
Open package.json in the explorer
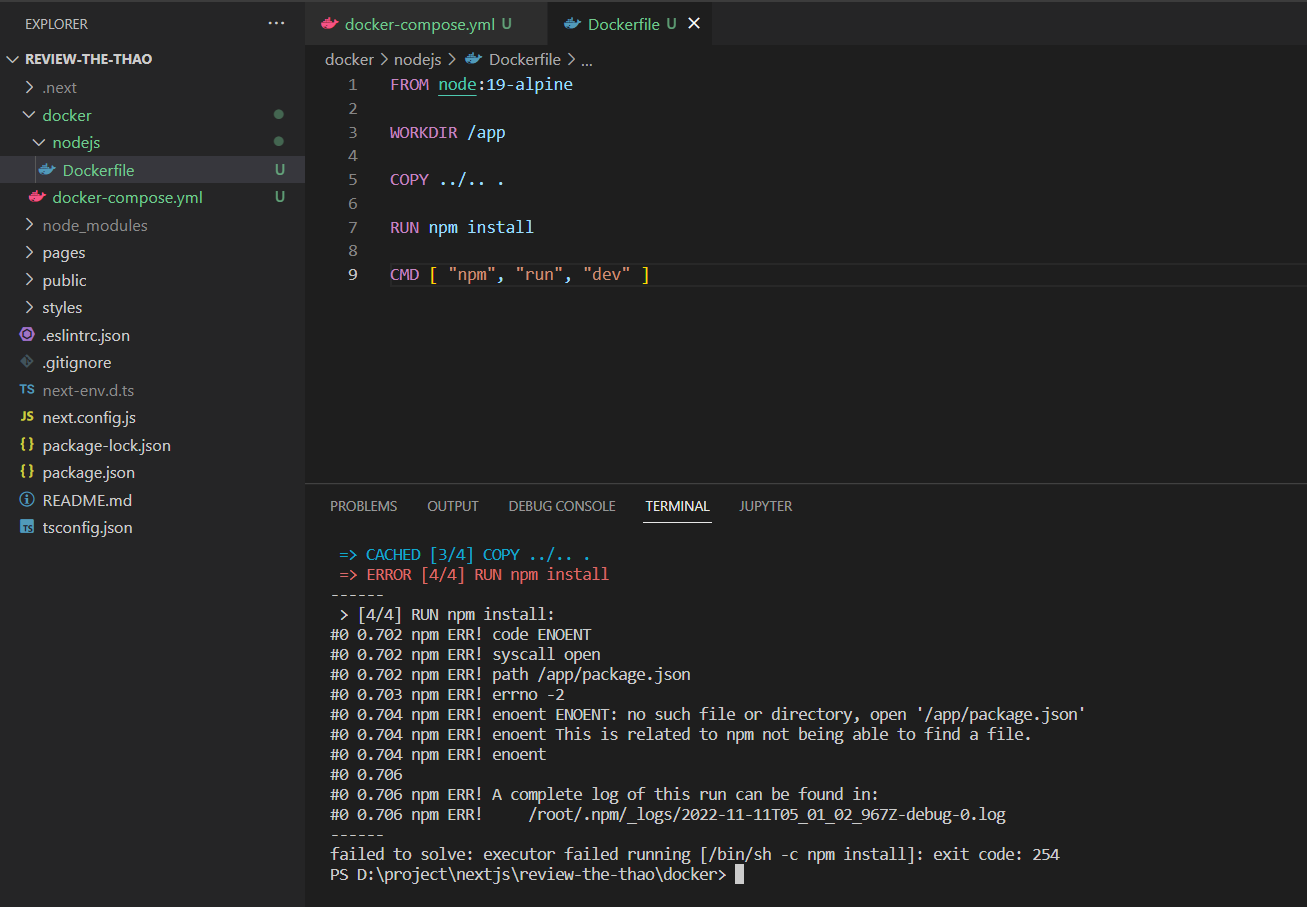(x=88, y=472)
